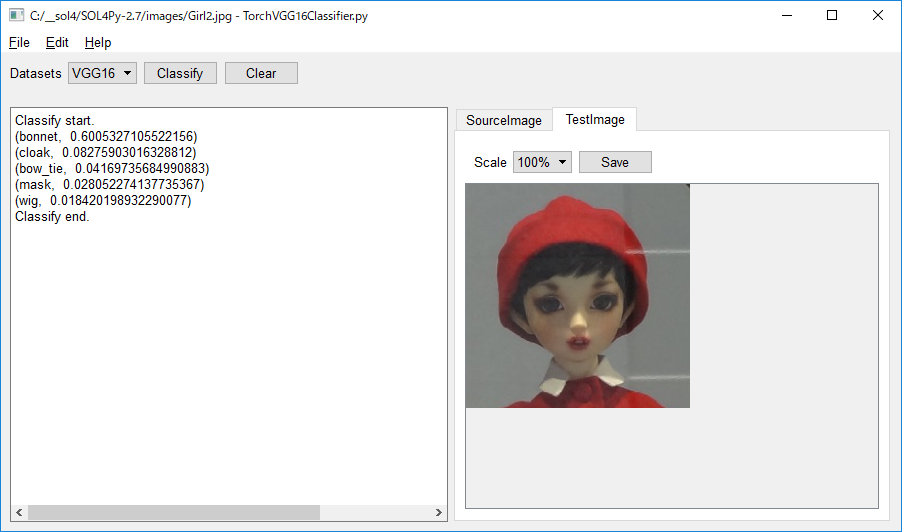Click the doll test image
This screenshot has height=532, width=902.
pos(578,296)
